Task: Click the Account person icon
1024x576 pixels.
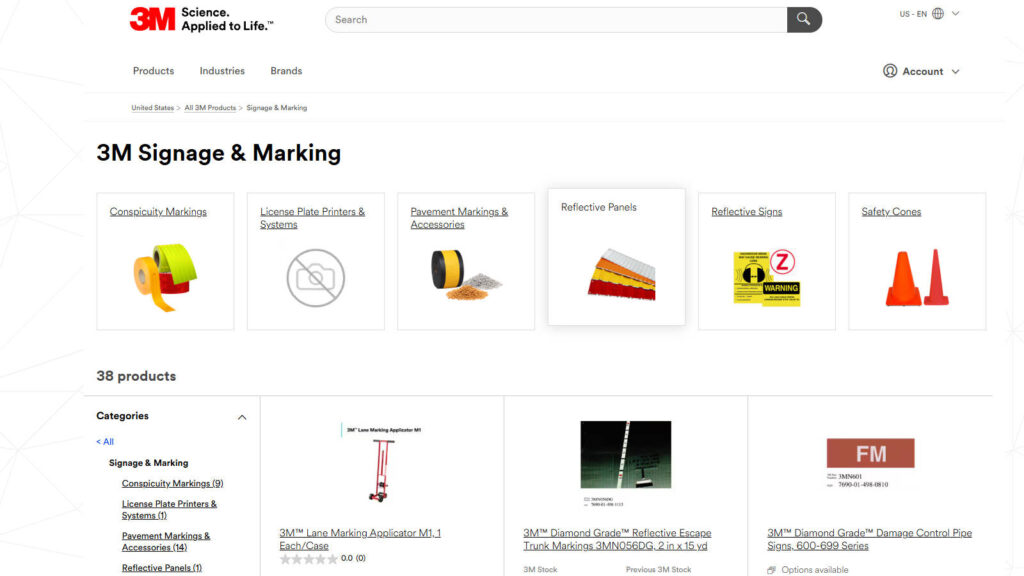Action: [x=889, y=71]
